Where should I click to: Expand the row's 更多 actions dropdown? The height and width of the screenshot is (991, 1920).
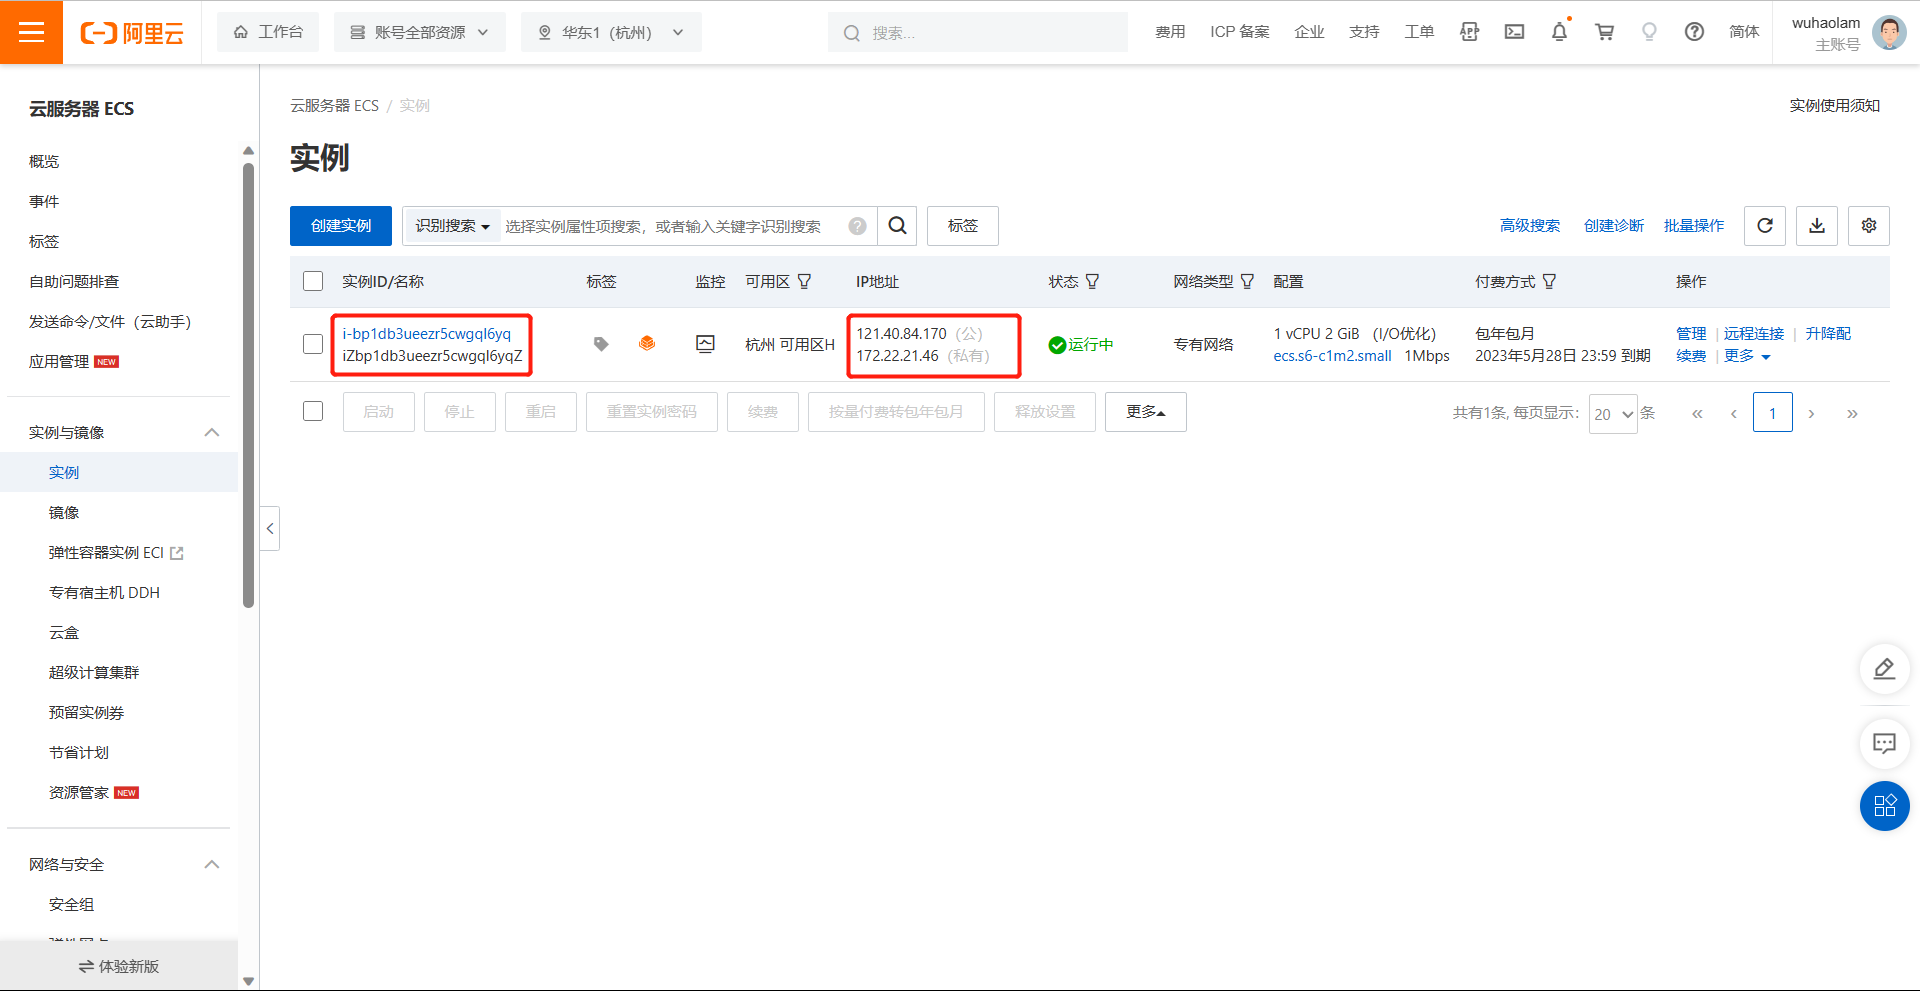tap(1747, 356)
